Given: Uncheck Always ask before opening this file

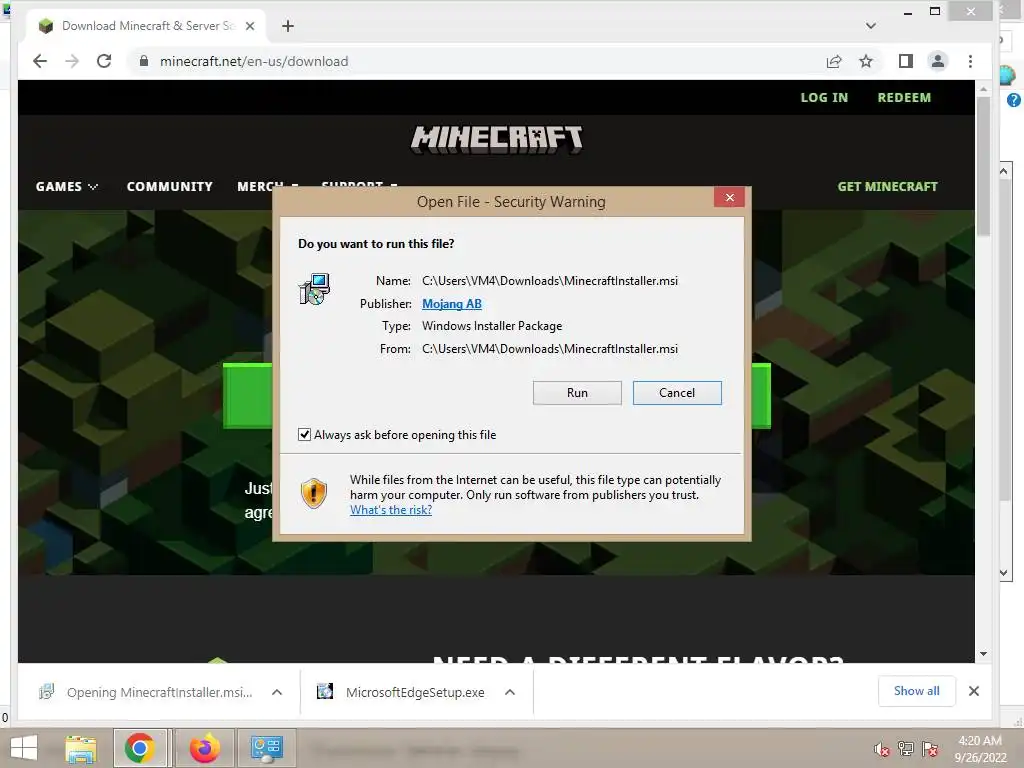Looking at the screenshot, I should click(304, 435).
